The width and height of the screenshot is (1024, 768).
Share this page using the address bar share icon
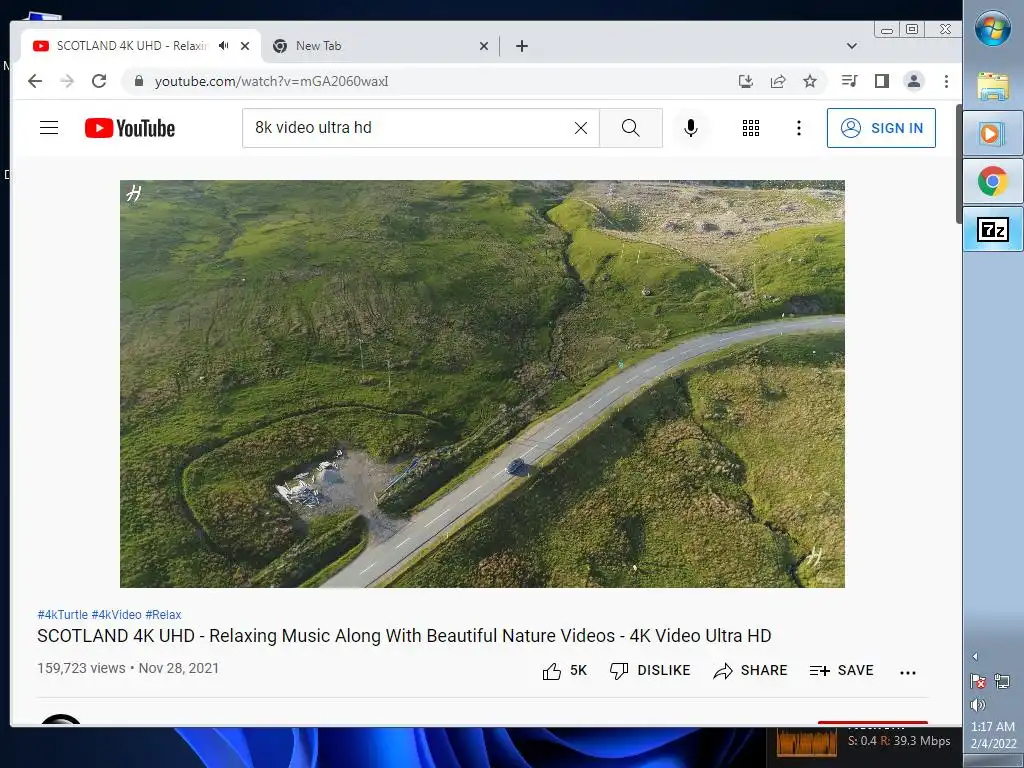click(x=778, y=81)
